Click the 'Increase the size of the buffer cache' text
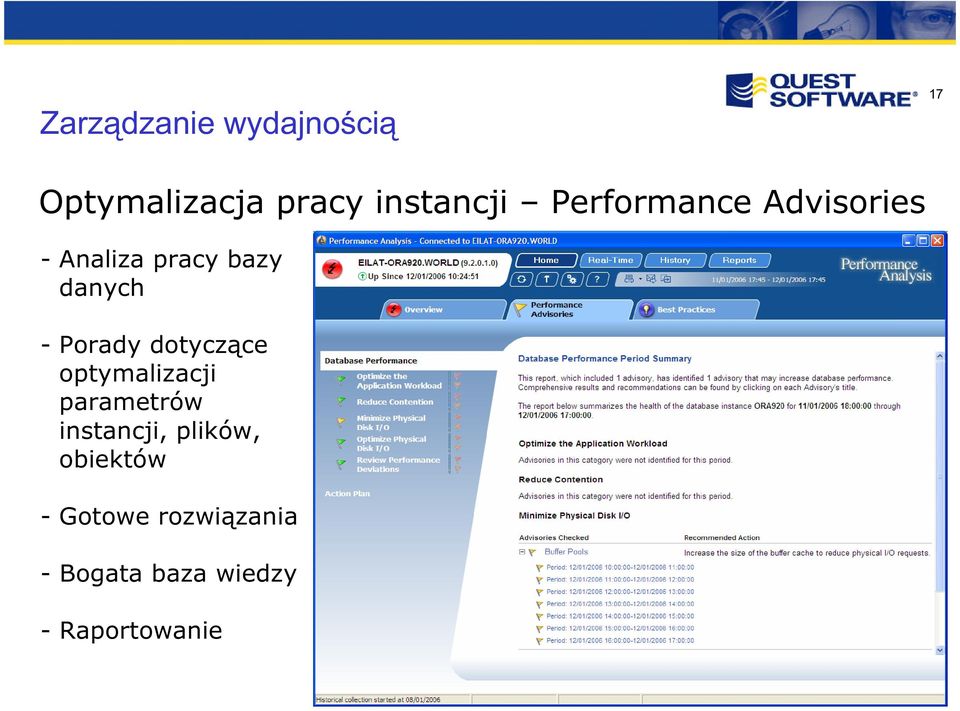This screenshot has width=960, height=711. tap(806, 553)
